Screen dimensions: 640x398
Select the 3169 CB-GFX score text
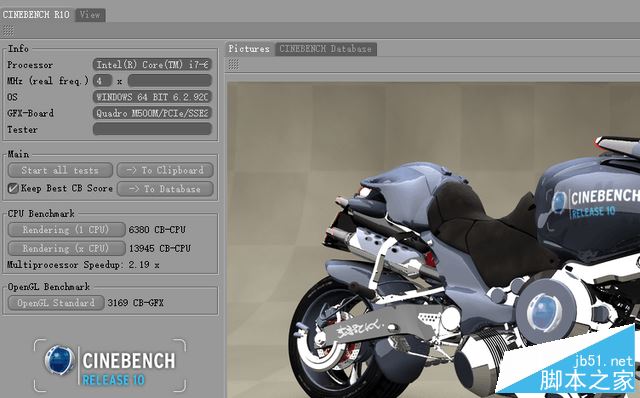[x=136, y=303]
